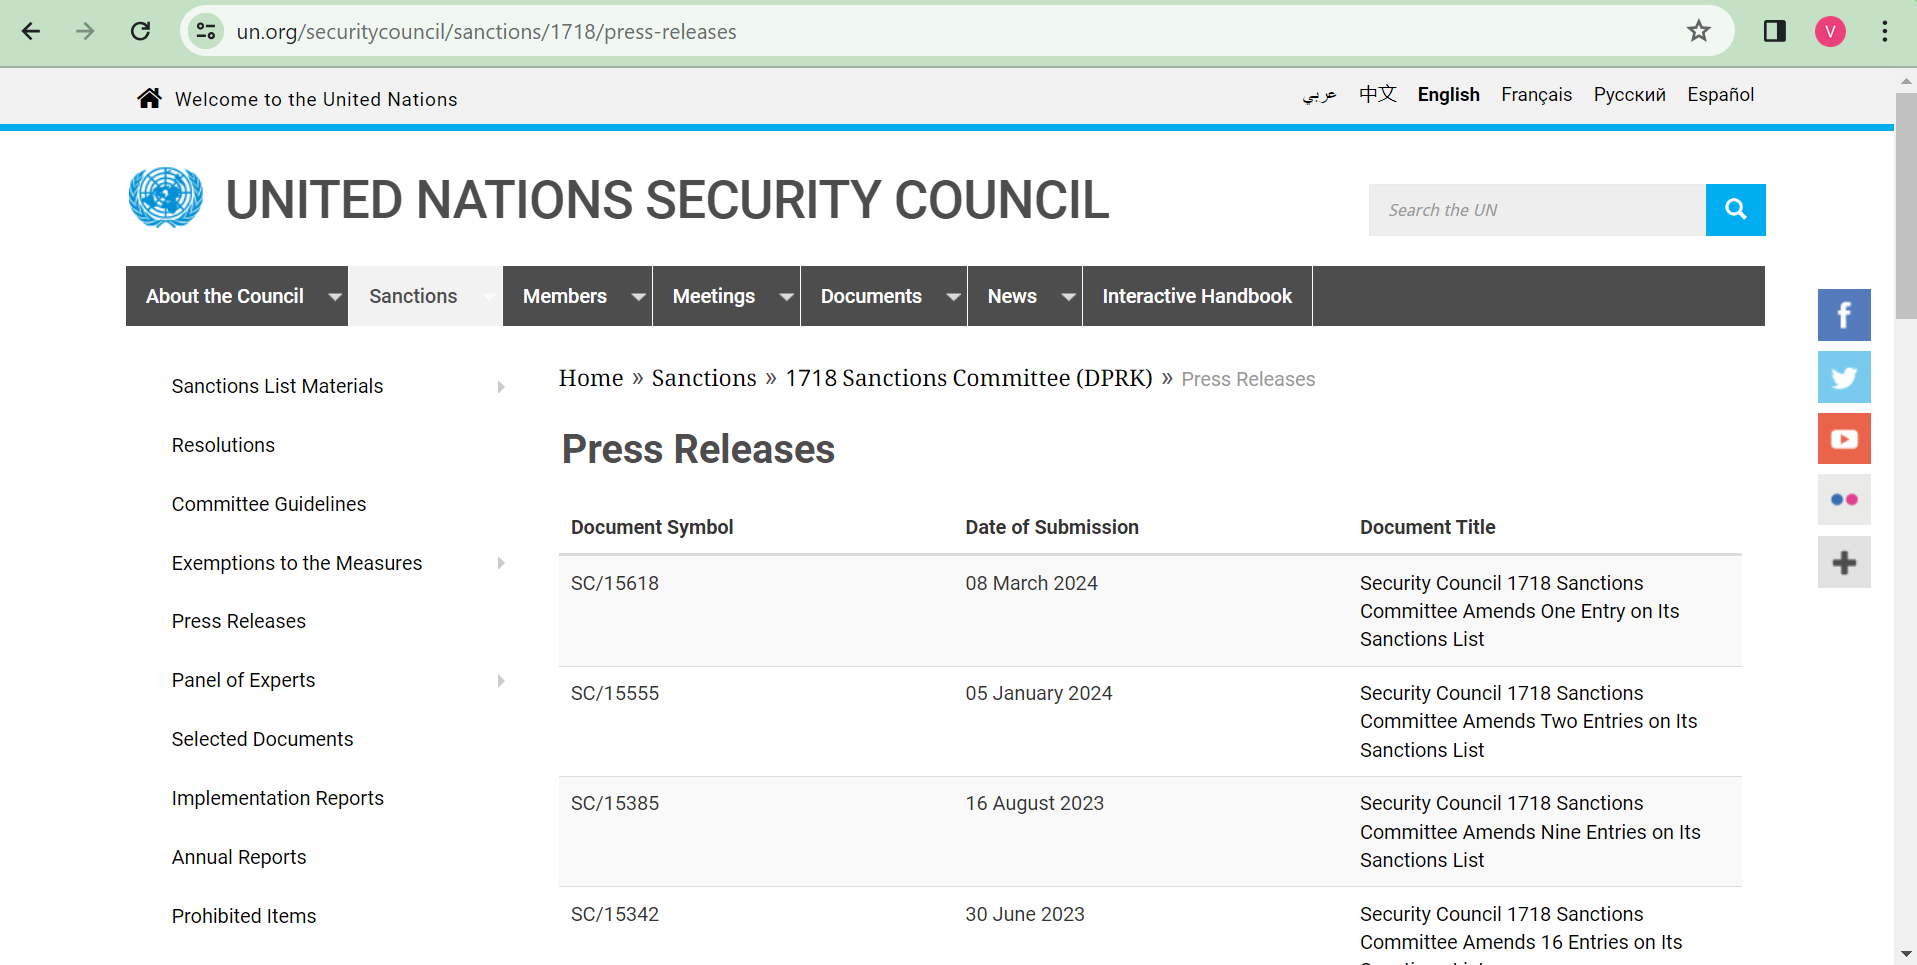1917x965 pixels.
Task: Switch language to Español
Action: [x=1720, y=94]
